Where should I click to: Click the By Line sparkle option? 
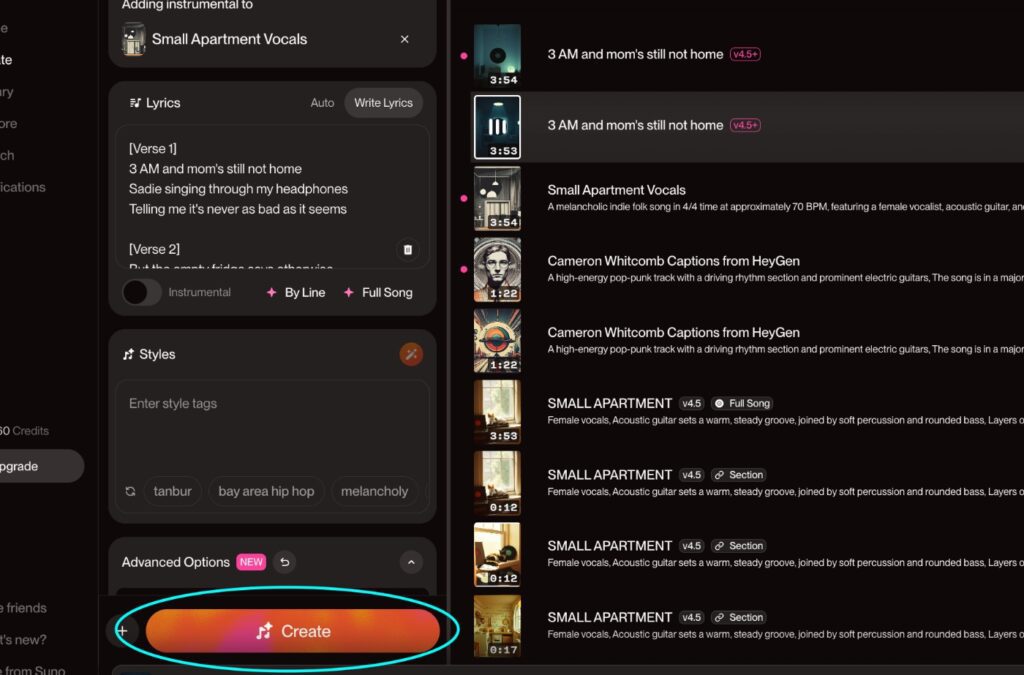[295, 293]
